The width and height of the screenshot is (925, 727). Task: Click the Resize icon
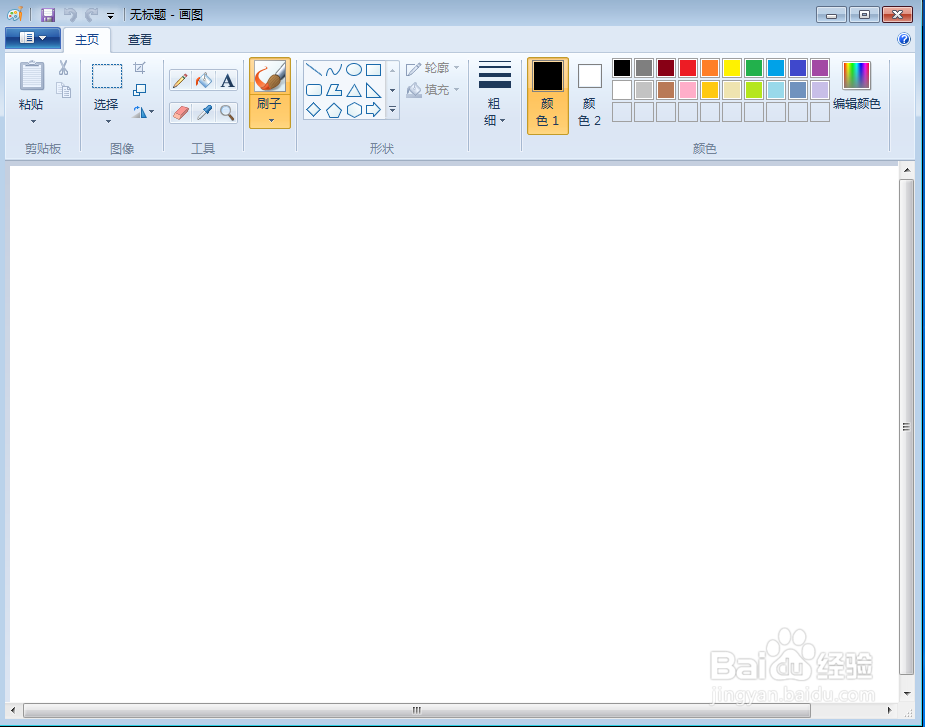coord(139,90)
